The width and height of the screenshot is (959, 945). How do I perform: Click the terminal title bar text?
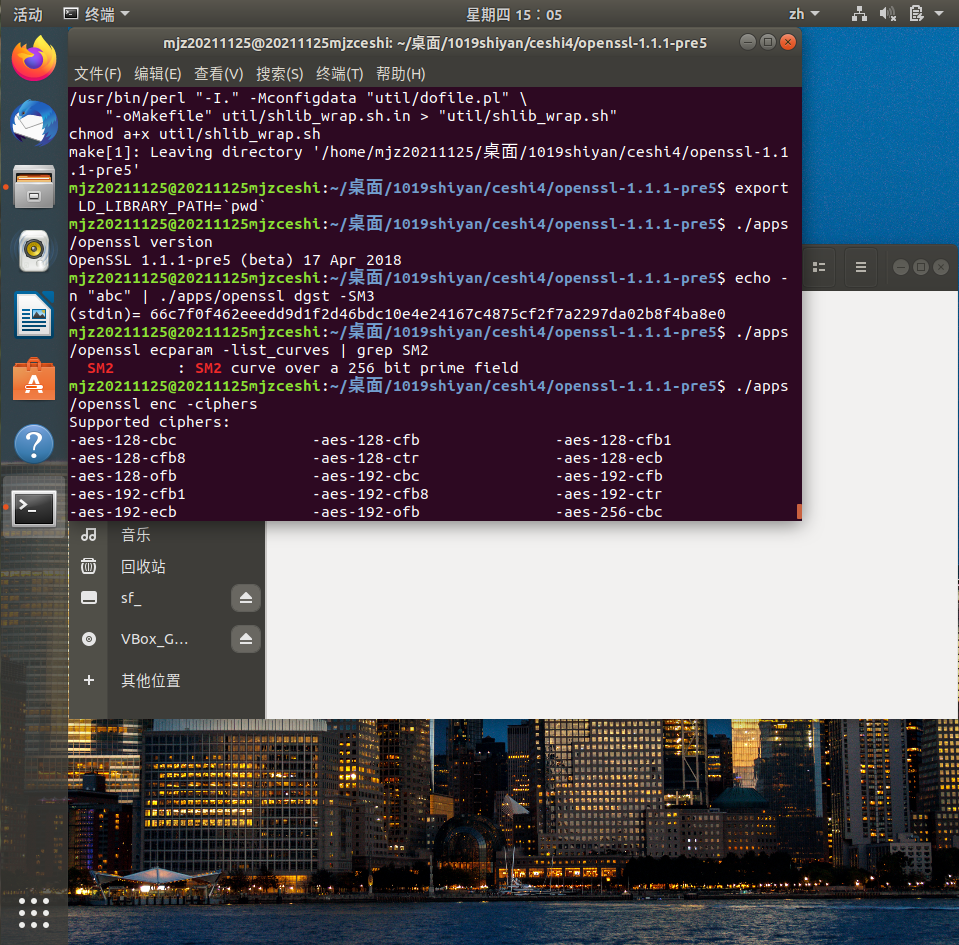[x=434, y=43]
